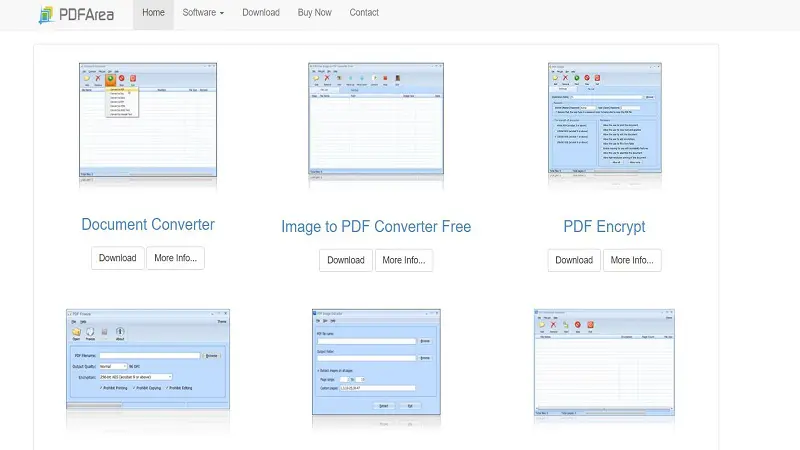This screenshot has width=800, height=450.
Task: View More Info for Image to PDF Converter
Action: click(404, 260)
